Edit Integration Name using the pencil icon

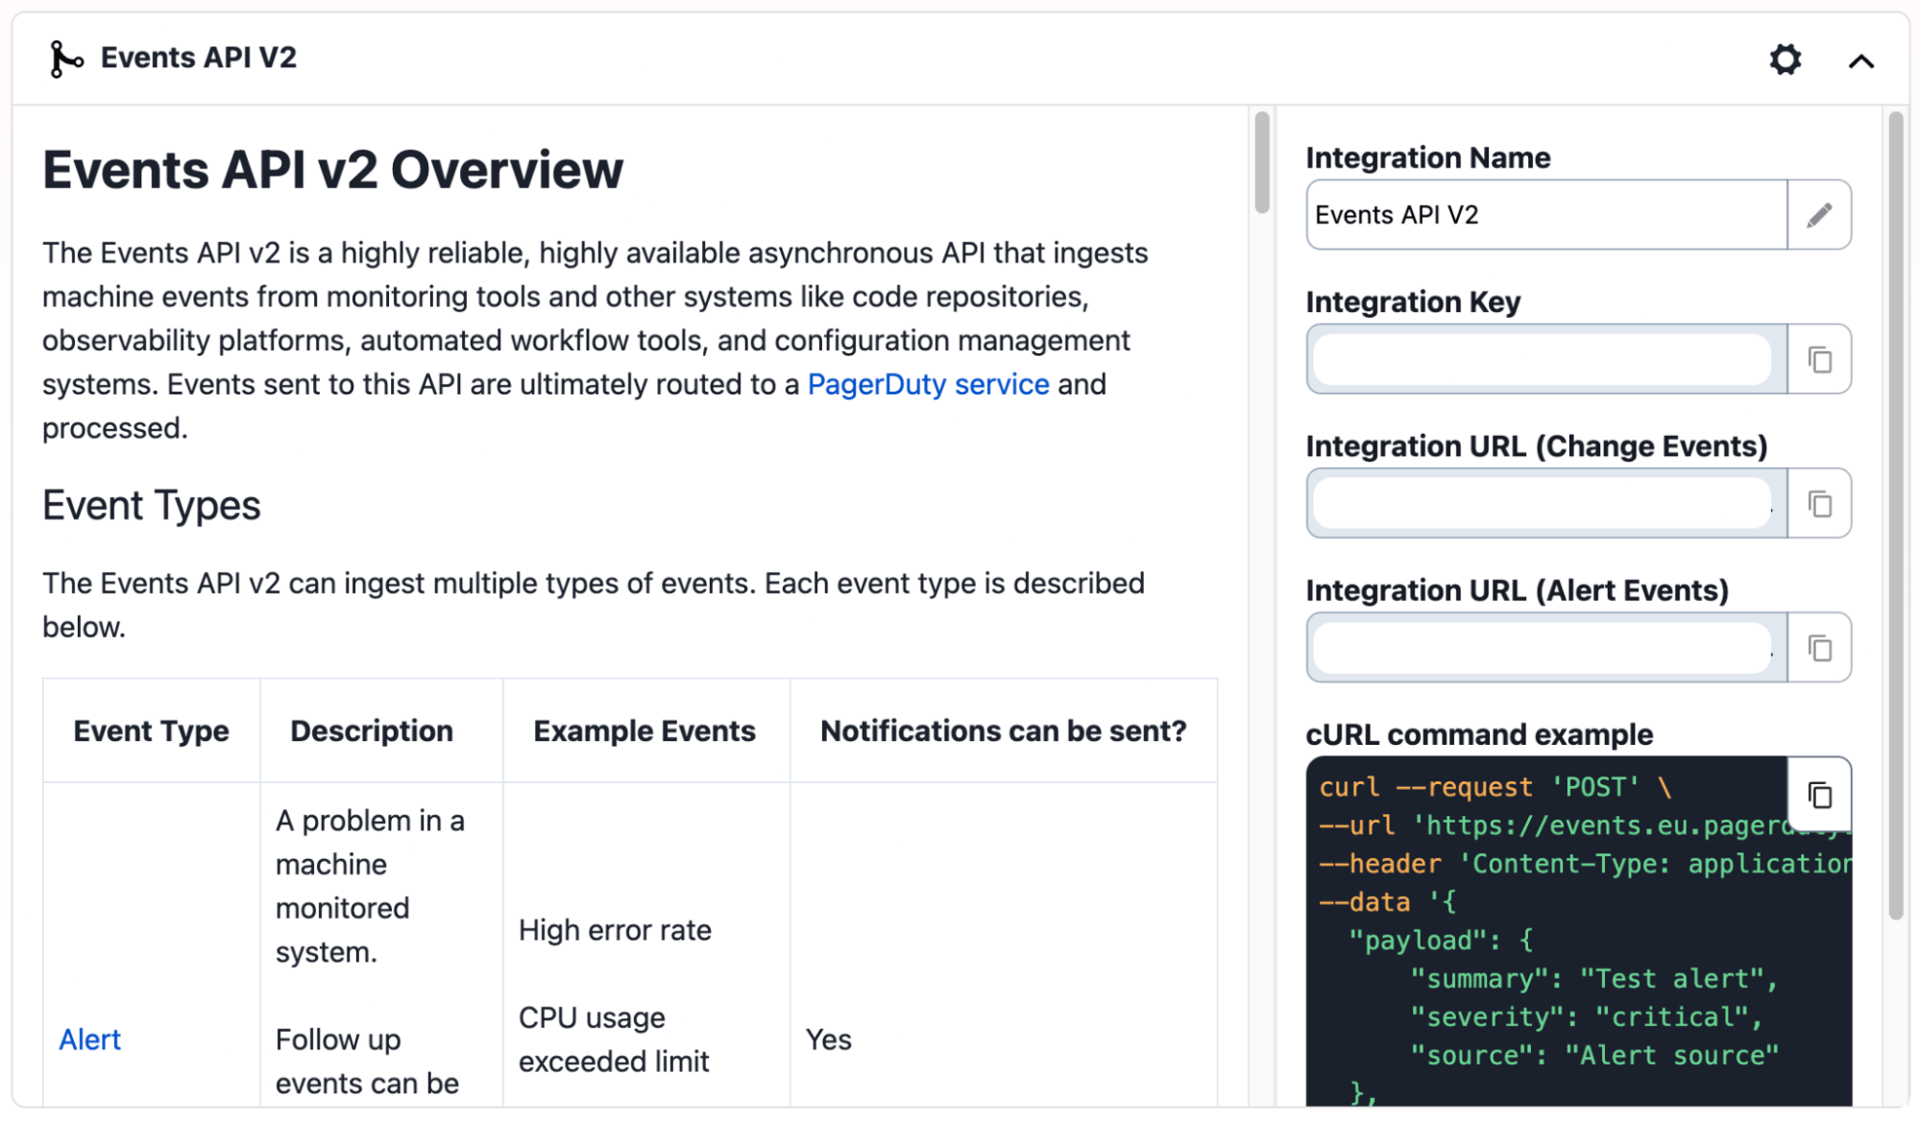1820,214
